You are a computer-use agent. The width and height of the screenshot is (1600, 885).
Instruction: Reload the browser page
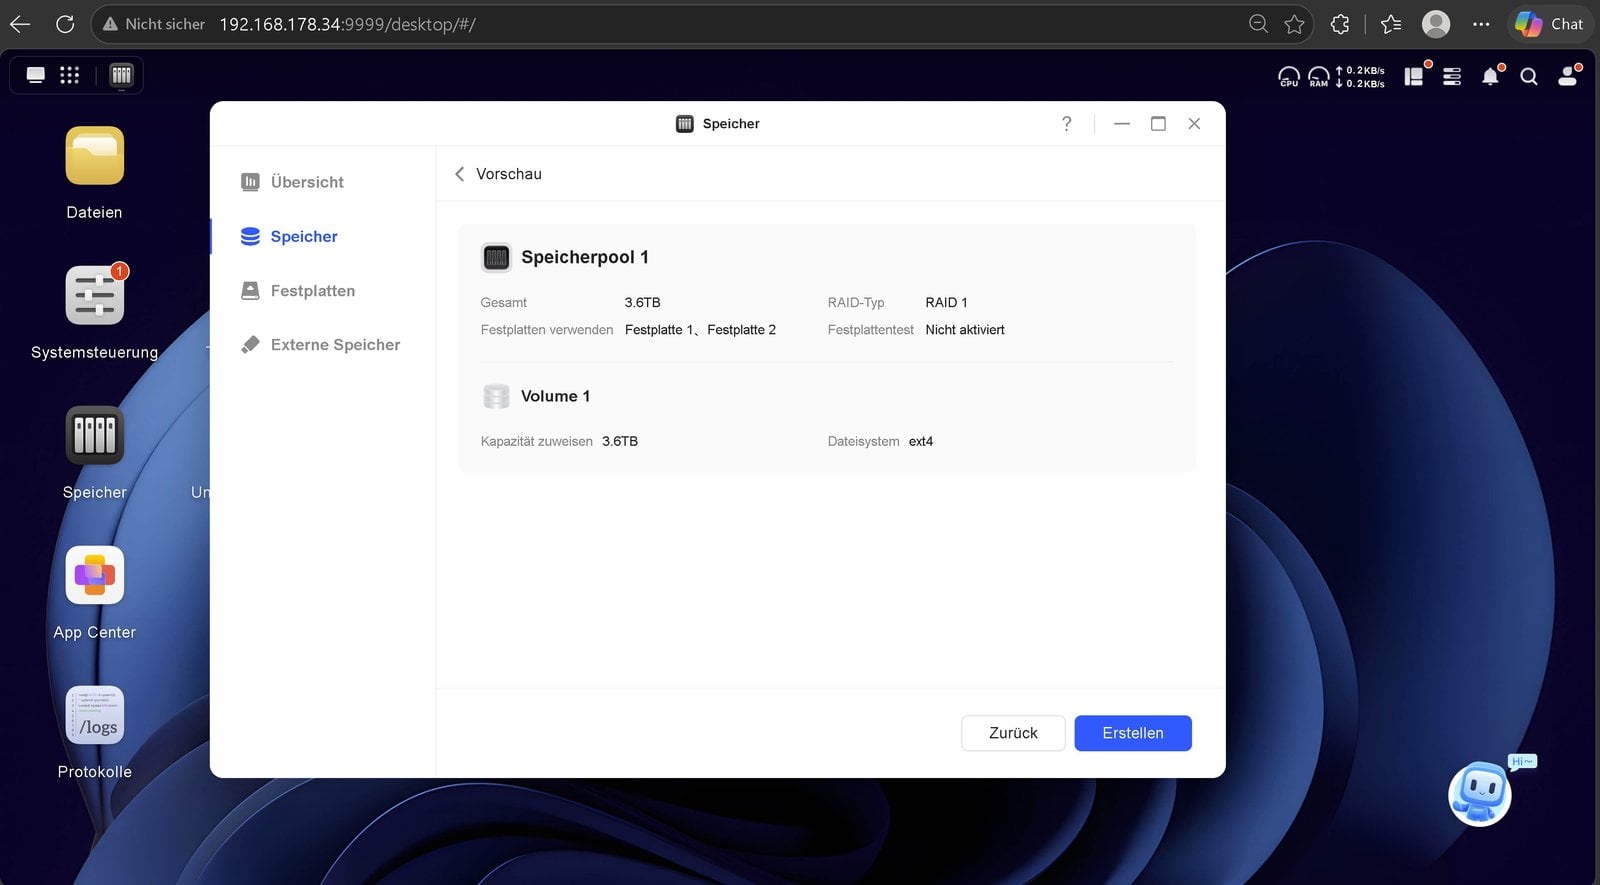click(65, 24)
